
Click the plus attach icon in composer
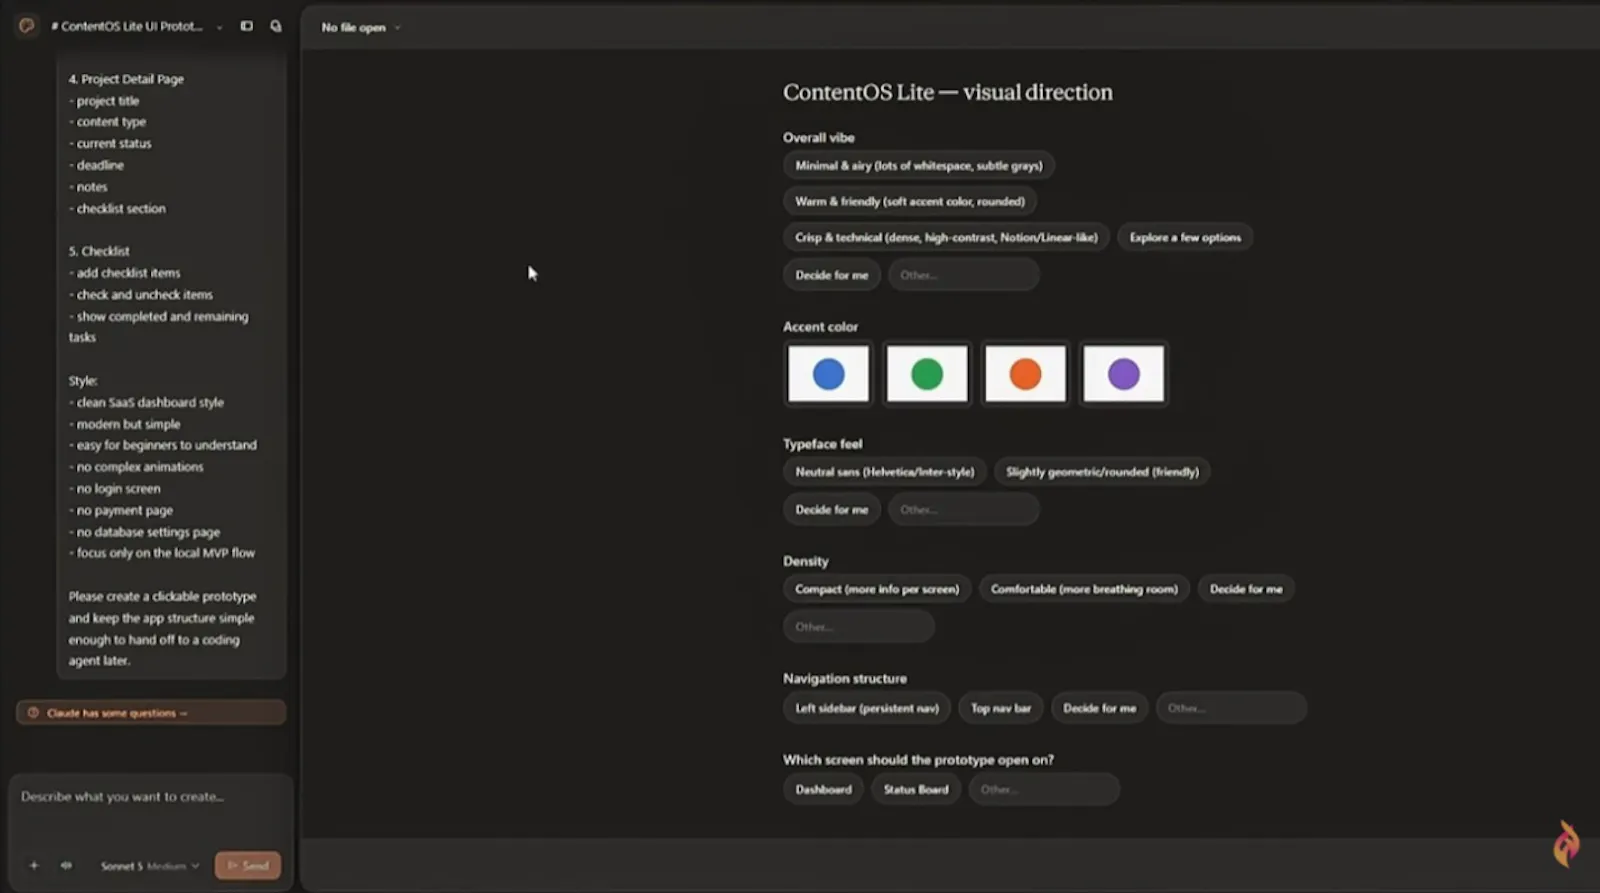tap(34, 865)
